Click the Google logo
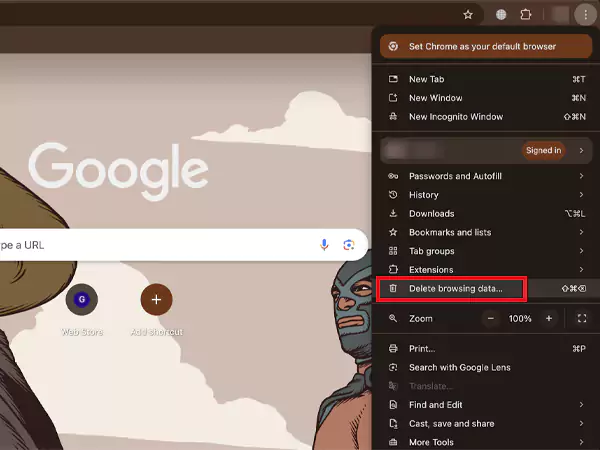The image size is (600, 450). click(119, 171)
